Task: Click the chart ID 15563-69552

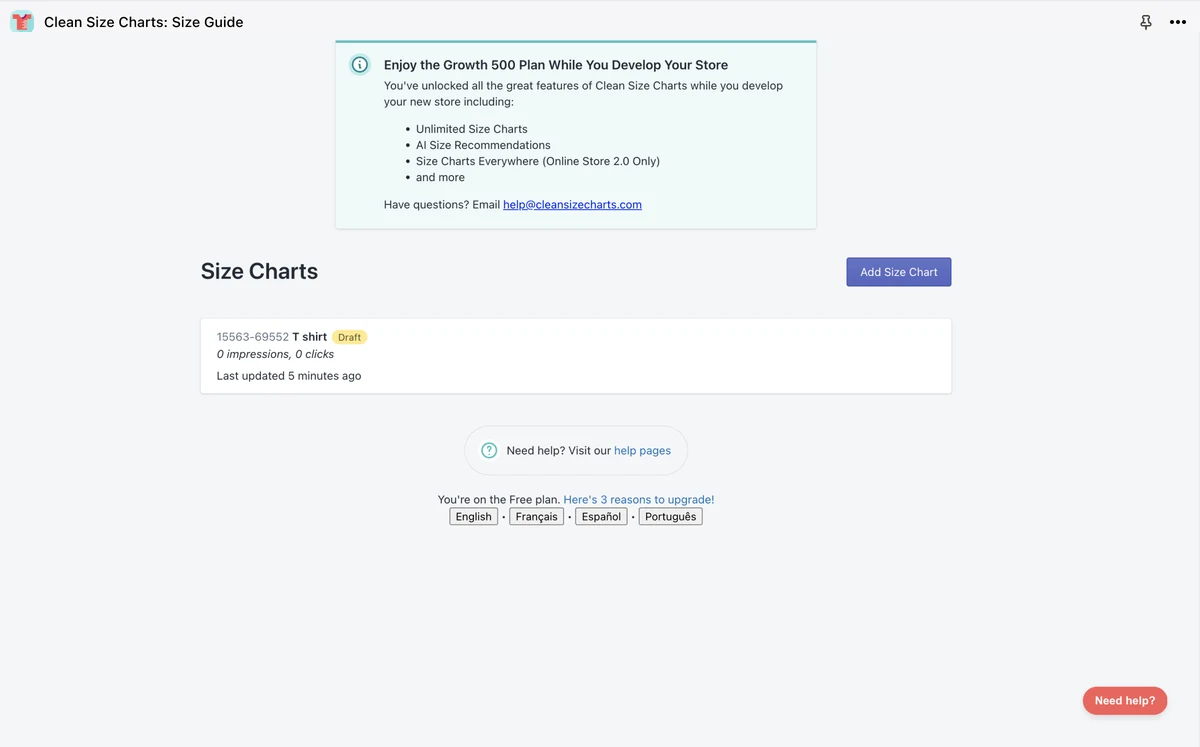Action: tap(253, 337)
